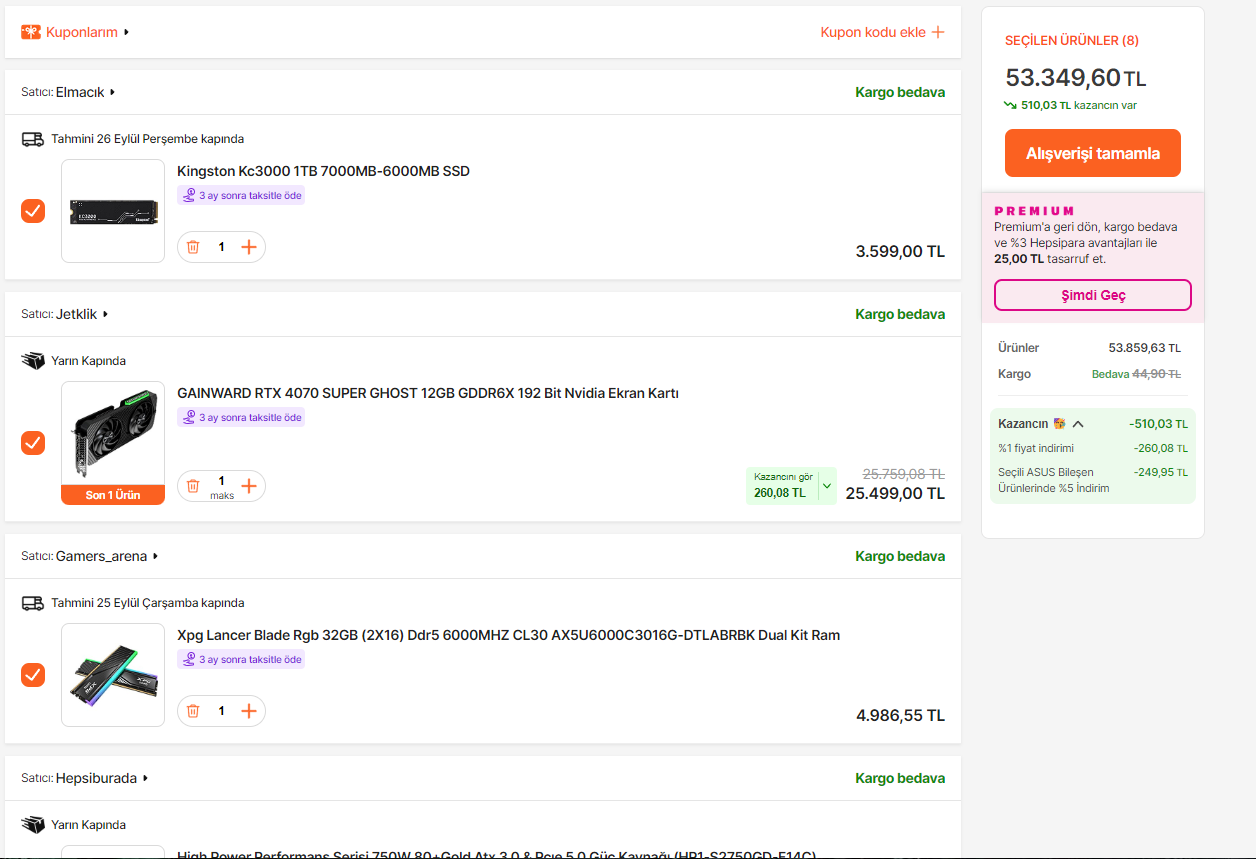
Task: Click Xpg Lancer Blade Rgb 32GB title
Action: (508, 635)
